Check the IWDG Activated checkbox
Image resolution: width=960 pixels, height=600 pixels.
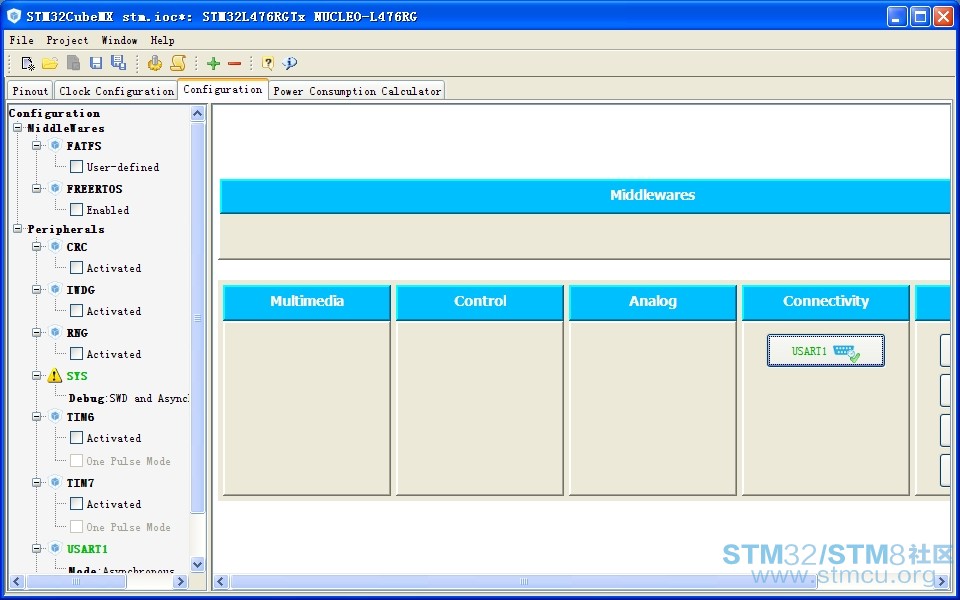(x=77, y=310)
